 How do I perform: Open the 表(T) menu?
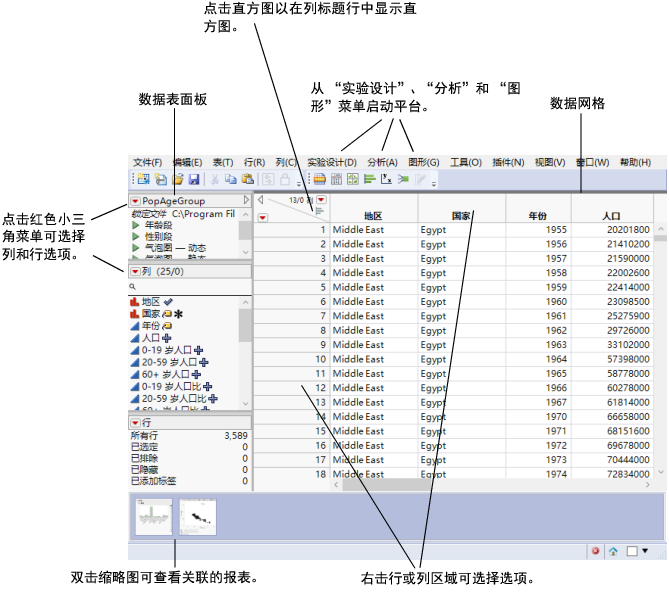223,163
